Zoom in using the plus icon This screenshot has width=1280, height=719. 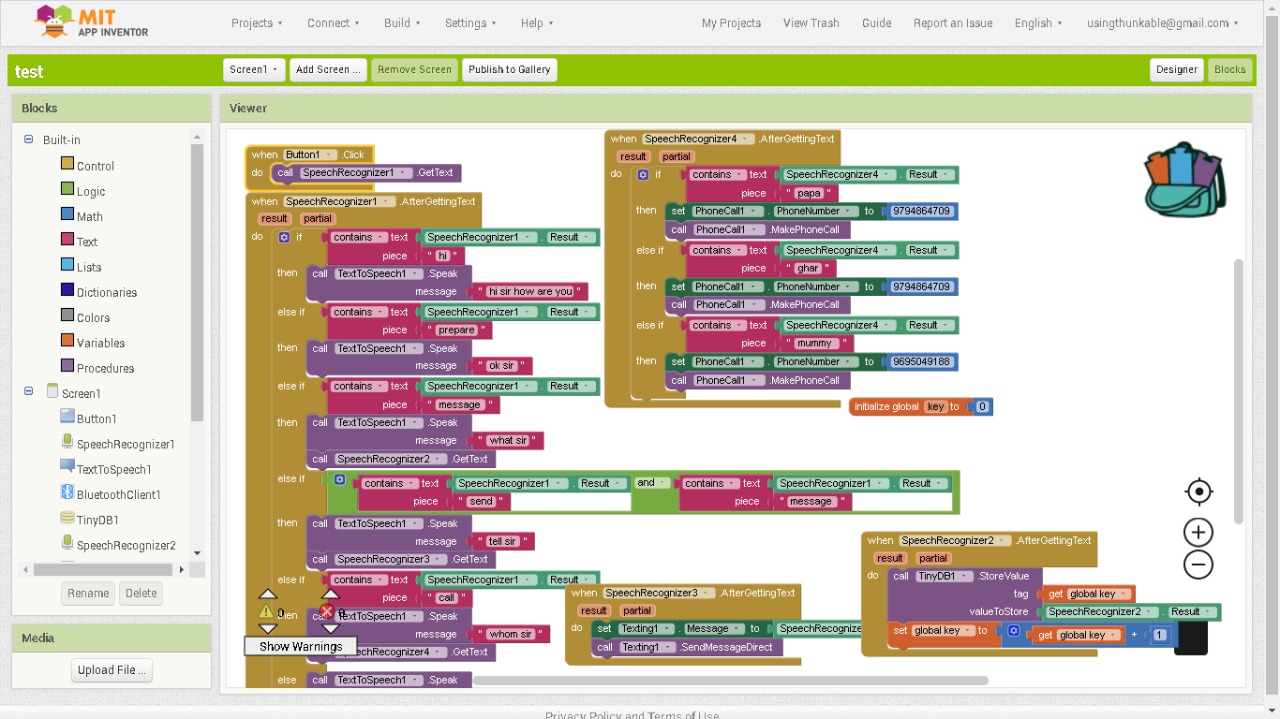(1198, 531)
